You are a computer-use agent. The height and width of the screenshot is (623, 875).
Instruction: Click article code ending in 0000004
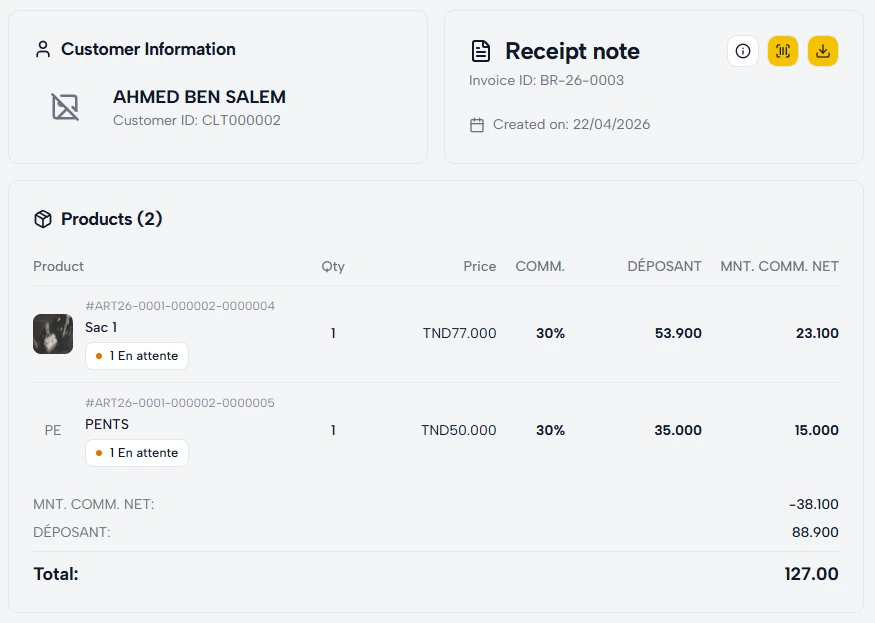[180, 306]
